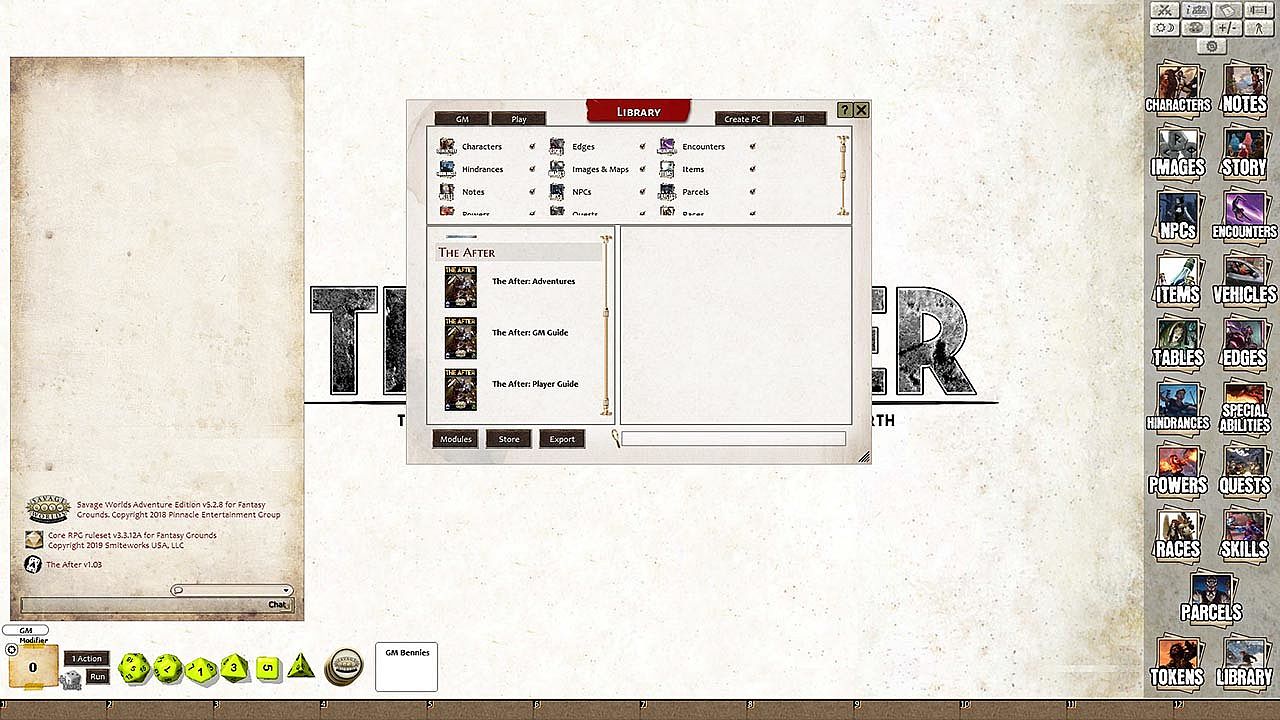The height and width of the screenshot is (720, 1280).
Task: Open the Special Abilities sidebar panel
Action: tap(1244, 406)
